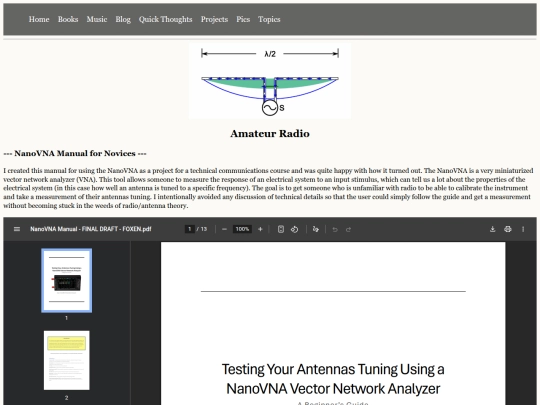
Task: Open Topics in the navigation bar
Action: tap(269, 19)
